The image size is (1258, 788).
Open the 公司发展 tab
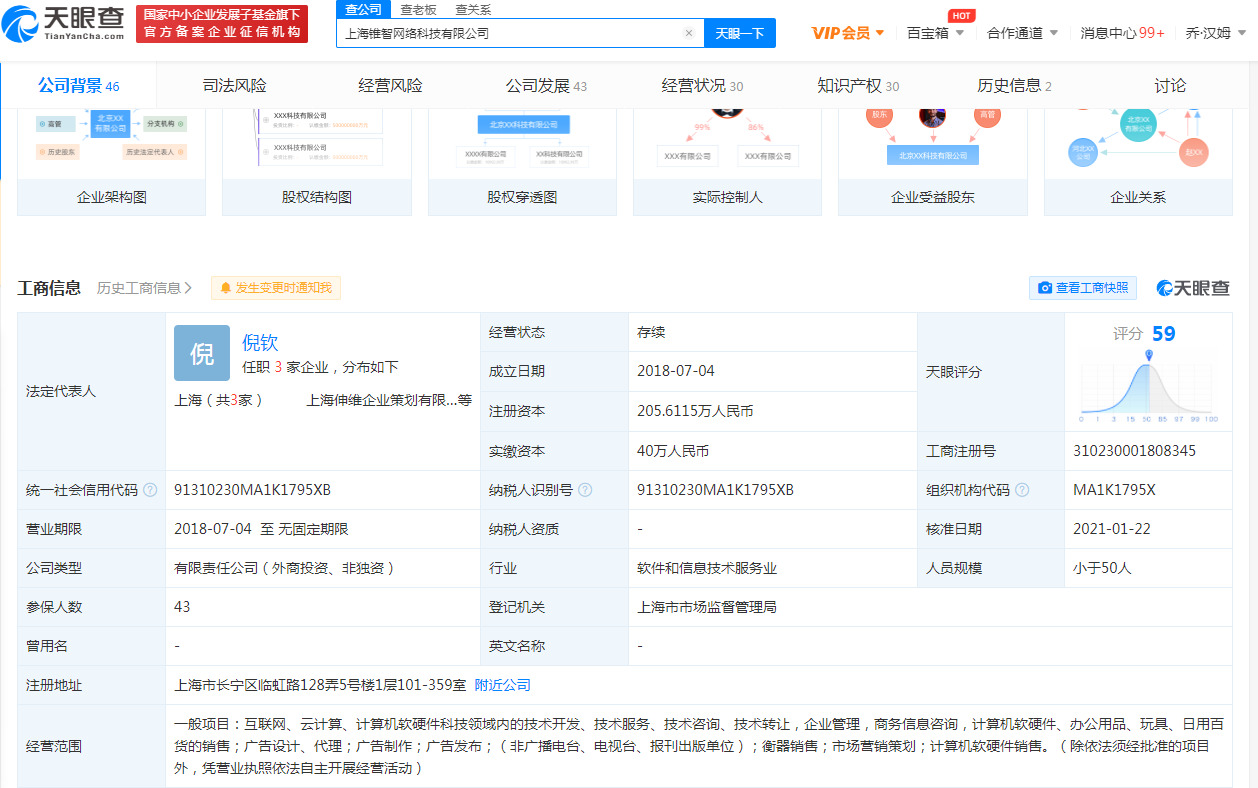pos(546,86)
